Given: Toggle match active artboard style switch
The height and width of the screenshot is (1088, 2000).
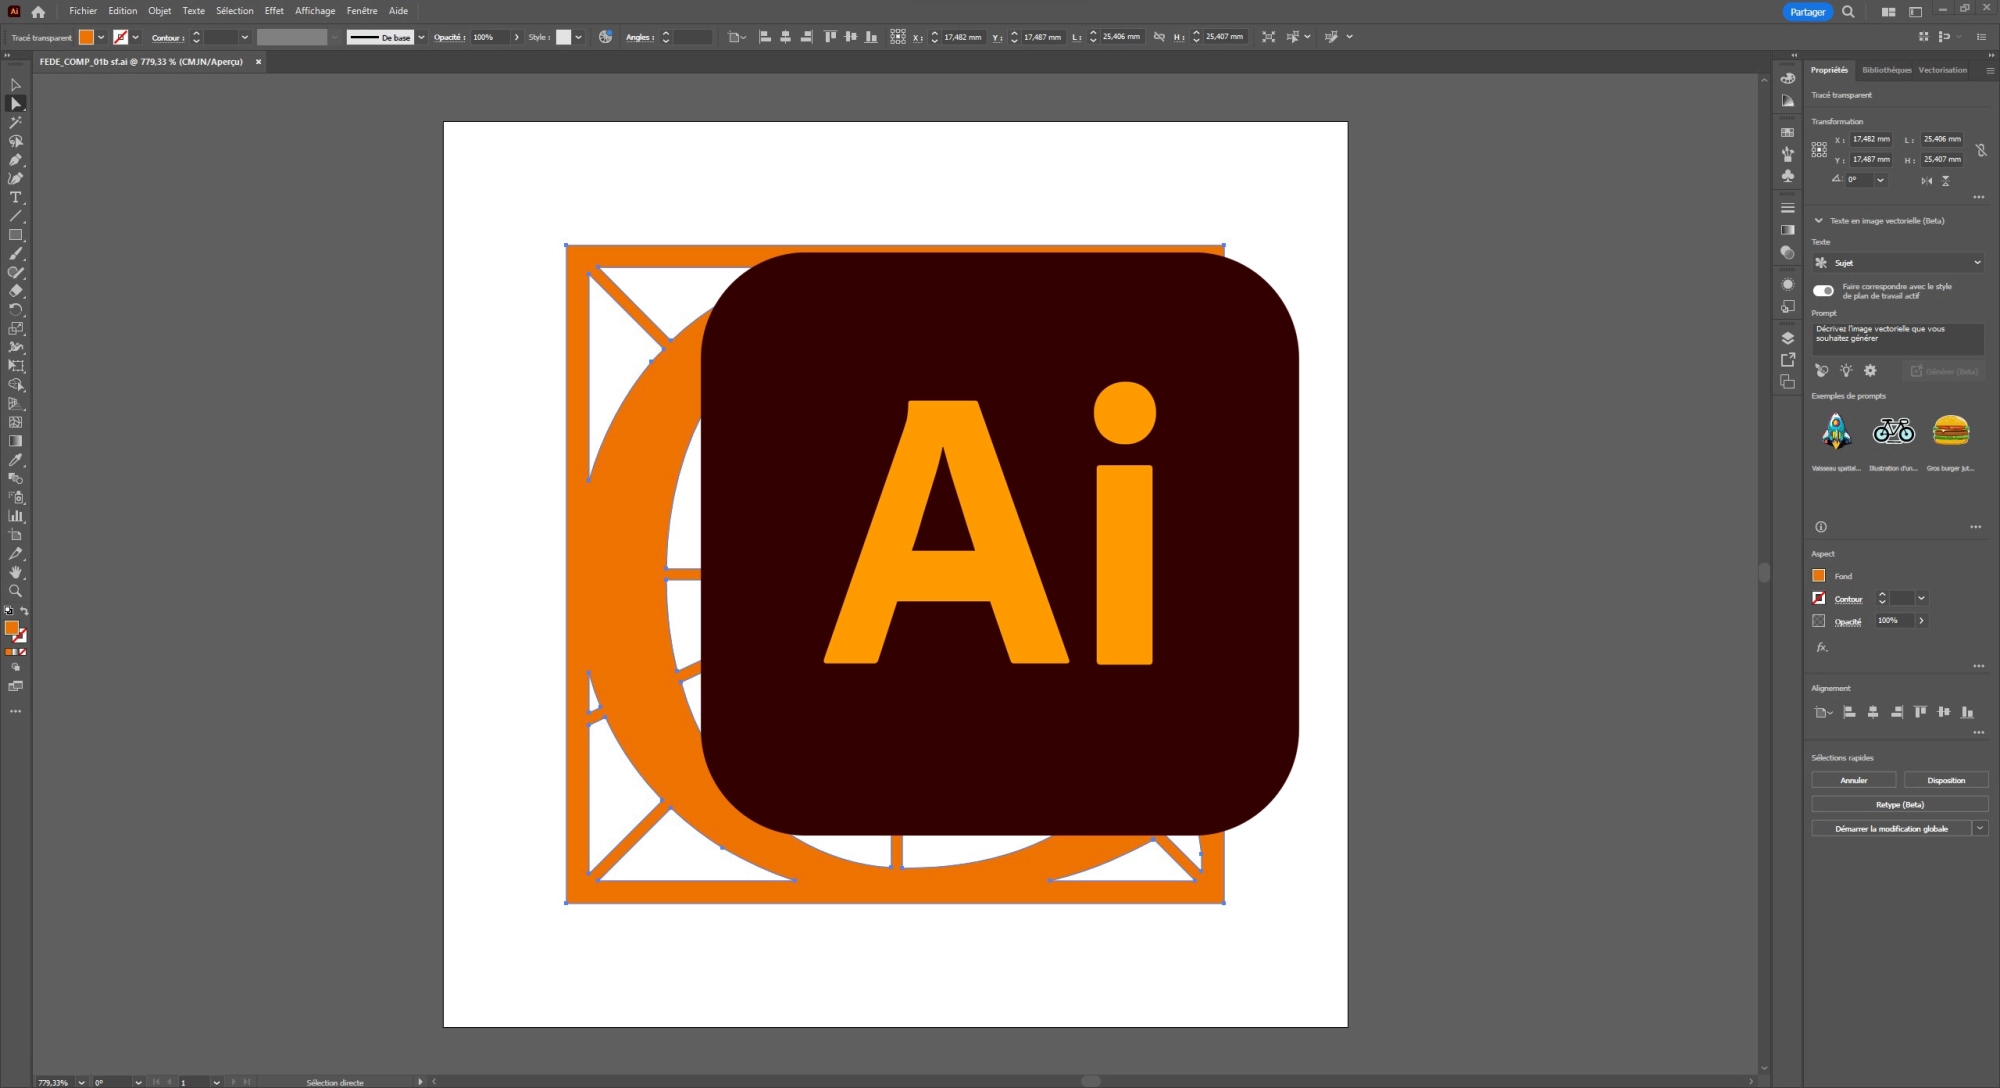Looking at the screenshot, I should click(1823, 291).
